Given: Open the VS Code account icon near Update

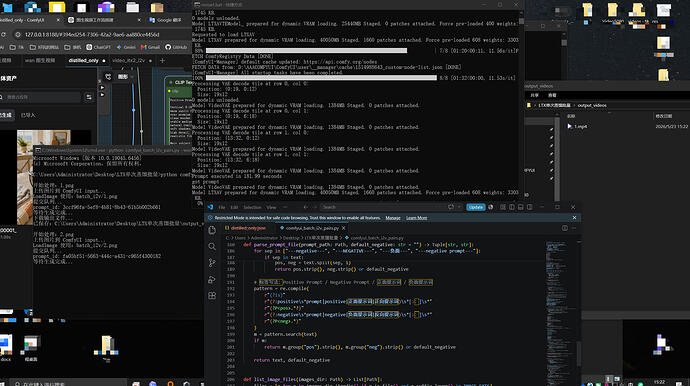Looking at the screenshot, I should click(491, 207).
